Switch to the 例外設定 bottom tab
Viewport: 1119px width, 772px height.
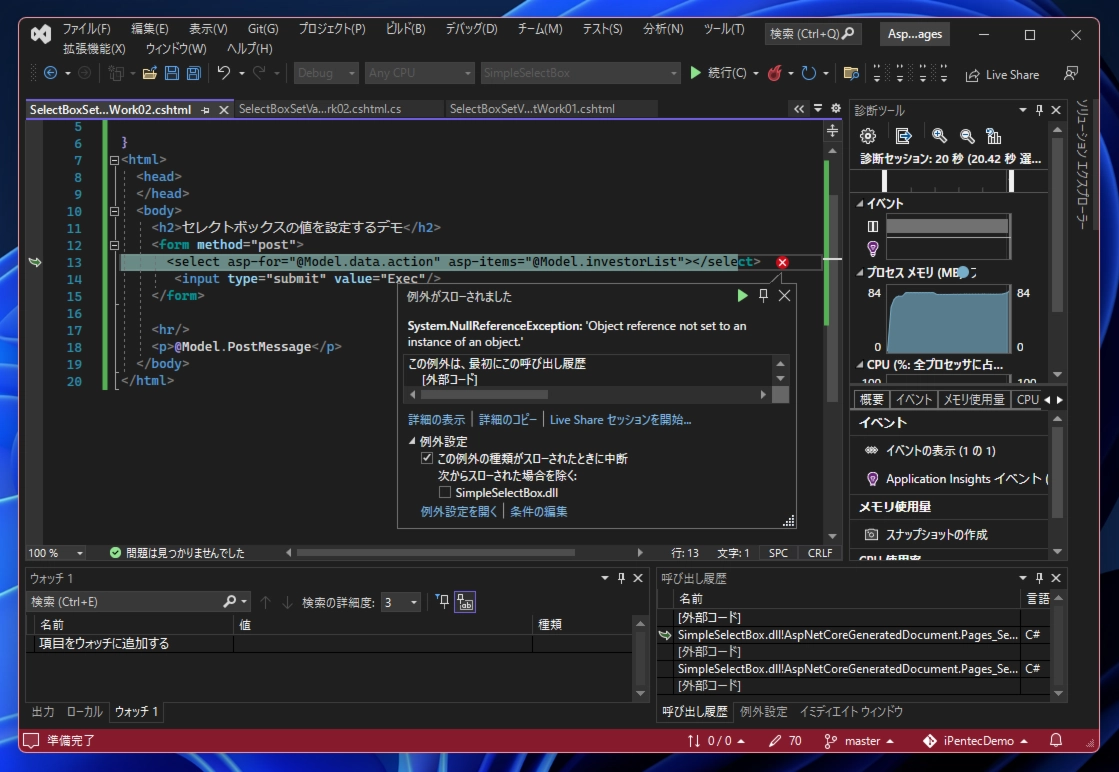[764, 711]
